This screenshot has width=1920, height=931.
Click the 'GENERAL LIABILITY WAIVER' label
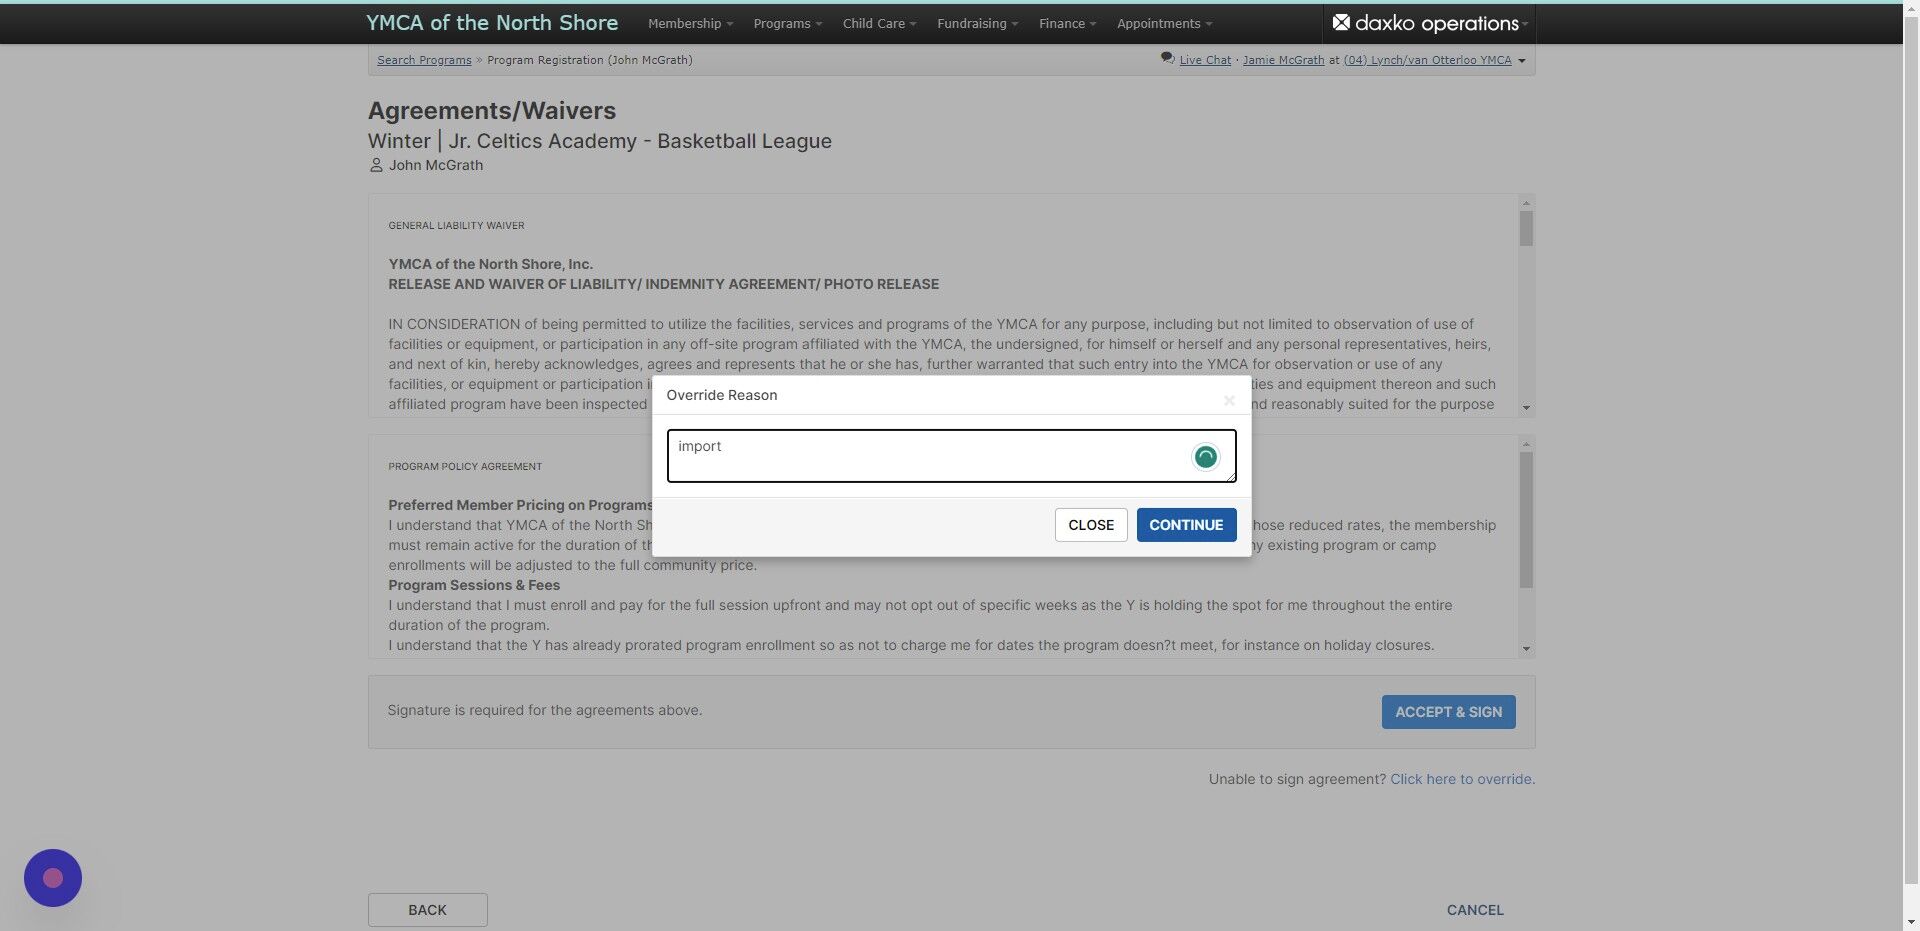[x=456, y=226]
